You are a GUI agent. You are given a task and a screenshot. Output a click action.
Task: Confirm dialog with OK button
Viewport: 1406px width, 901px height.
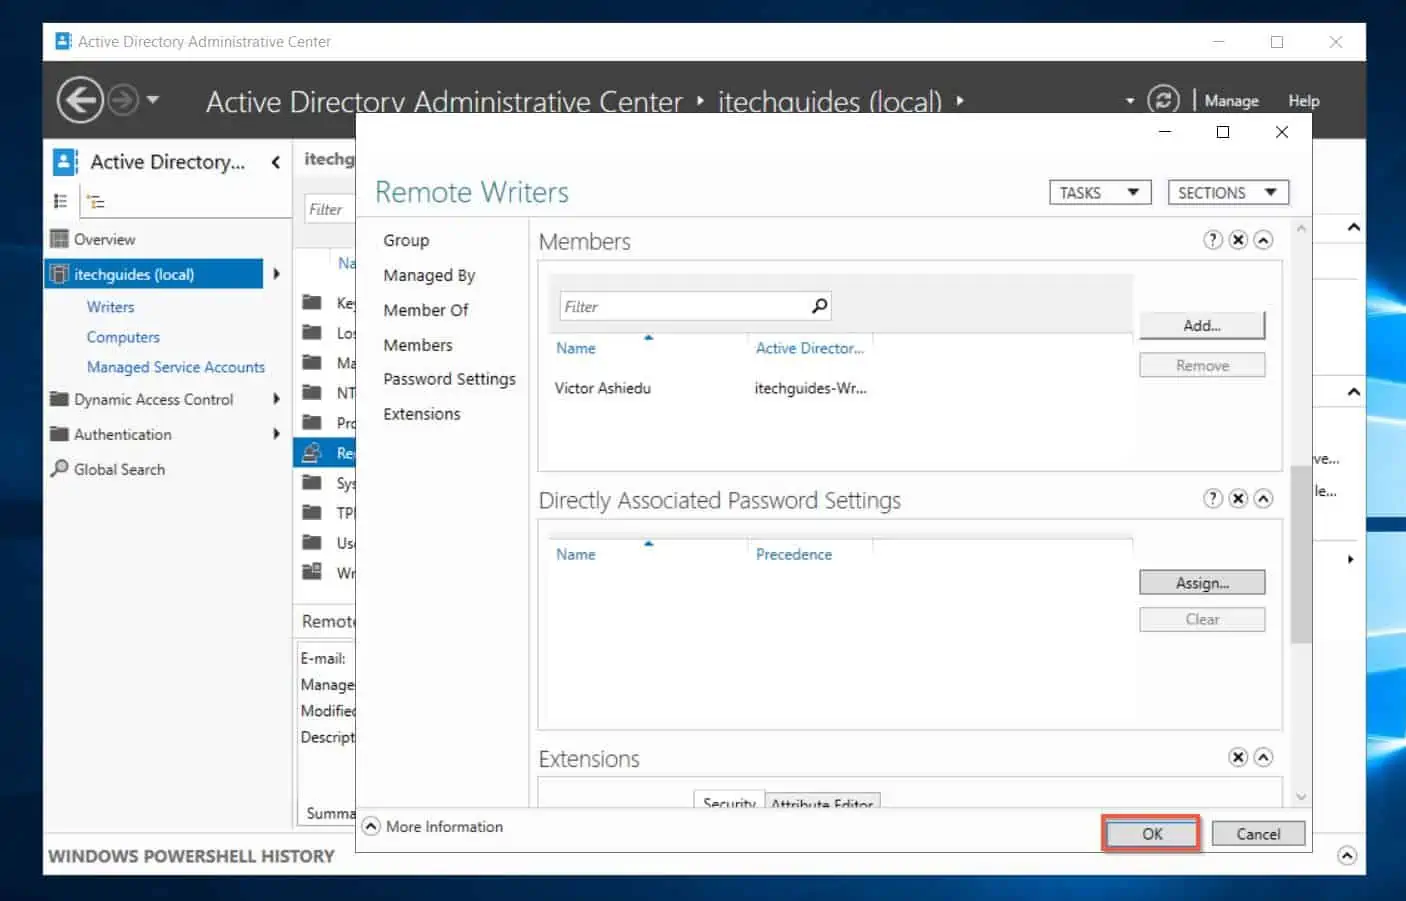(1152, 834)
